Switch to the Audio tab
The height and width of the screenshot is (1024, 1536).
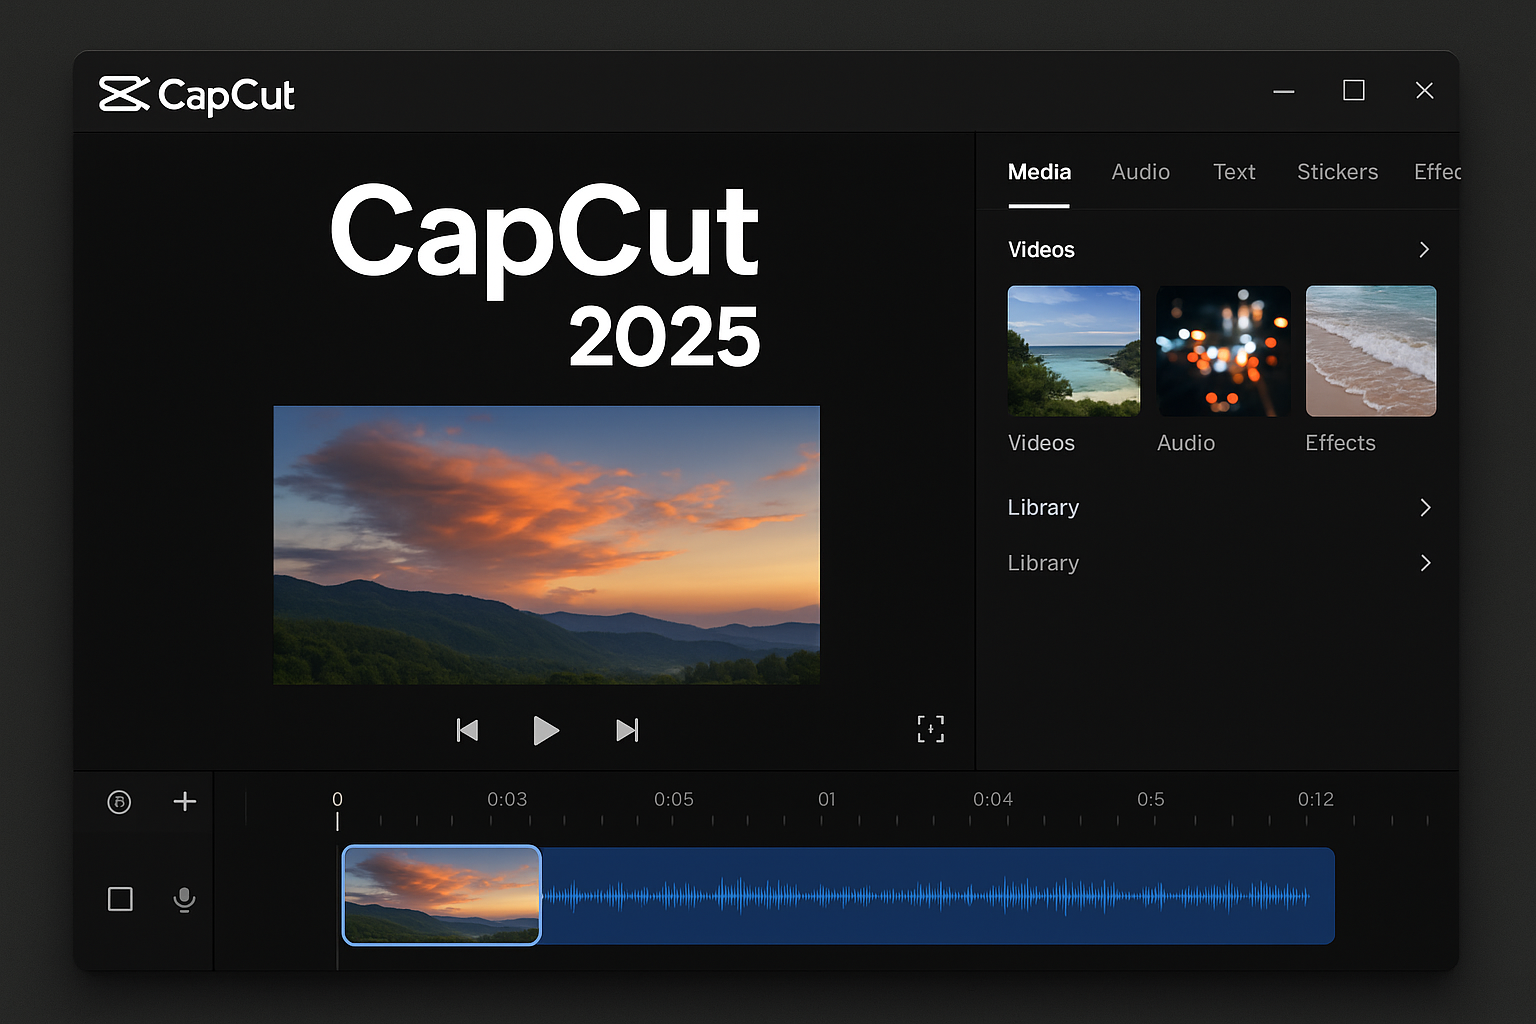(x=1140, y=172)
